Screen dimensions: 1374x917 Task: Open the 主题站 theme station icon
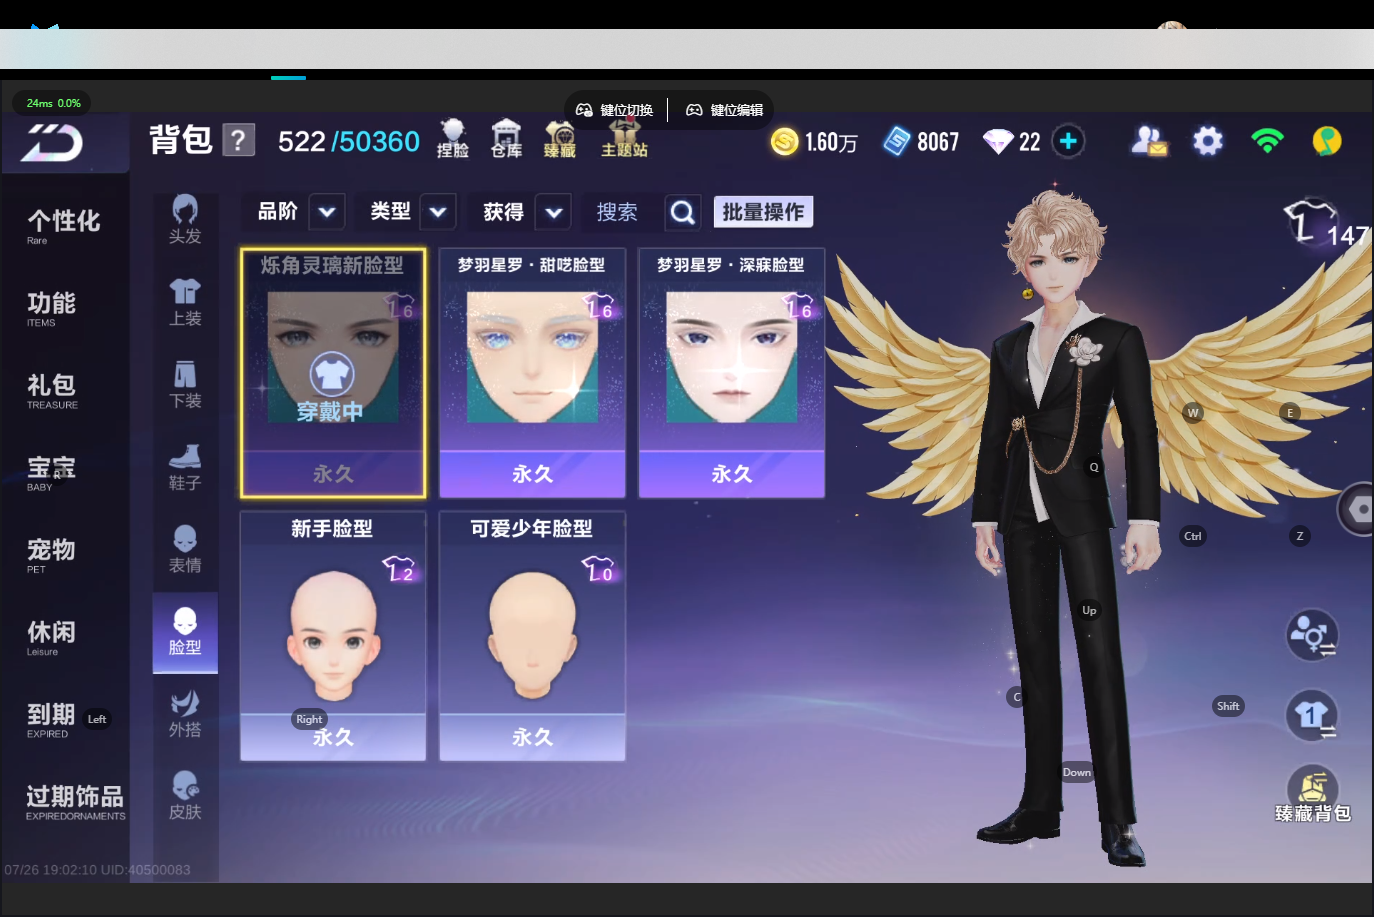point(624,139)
